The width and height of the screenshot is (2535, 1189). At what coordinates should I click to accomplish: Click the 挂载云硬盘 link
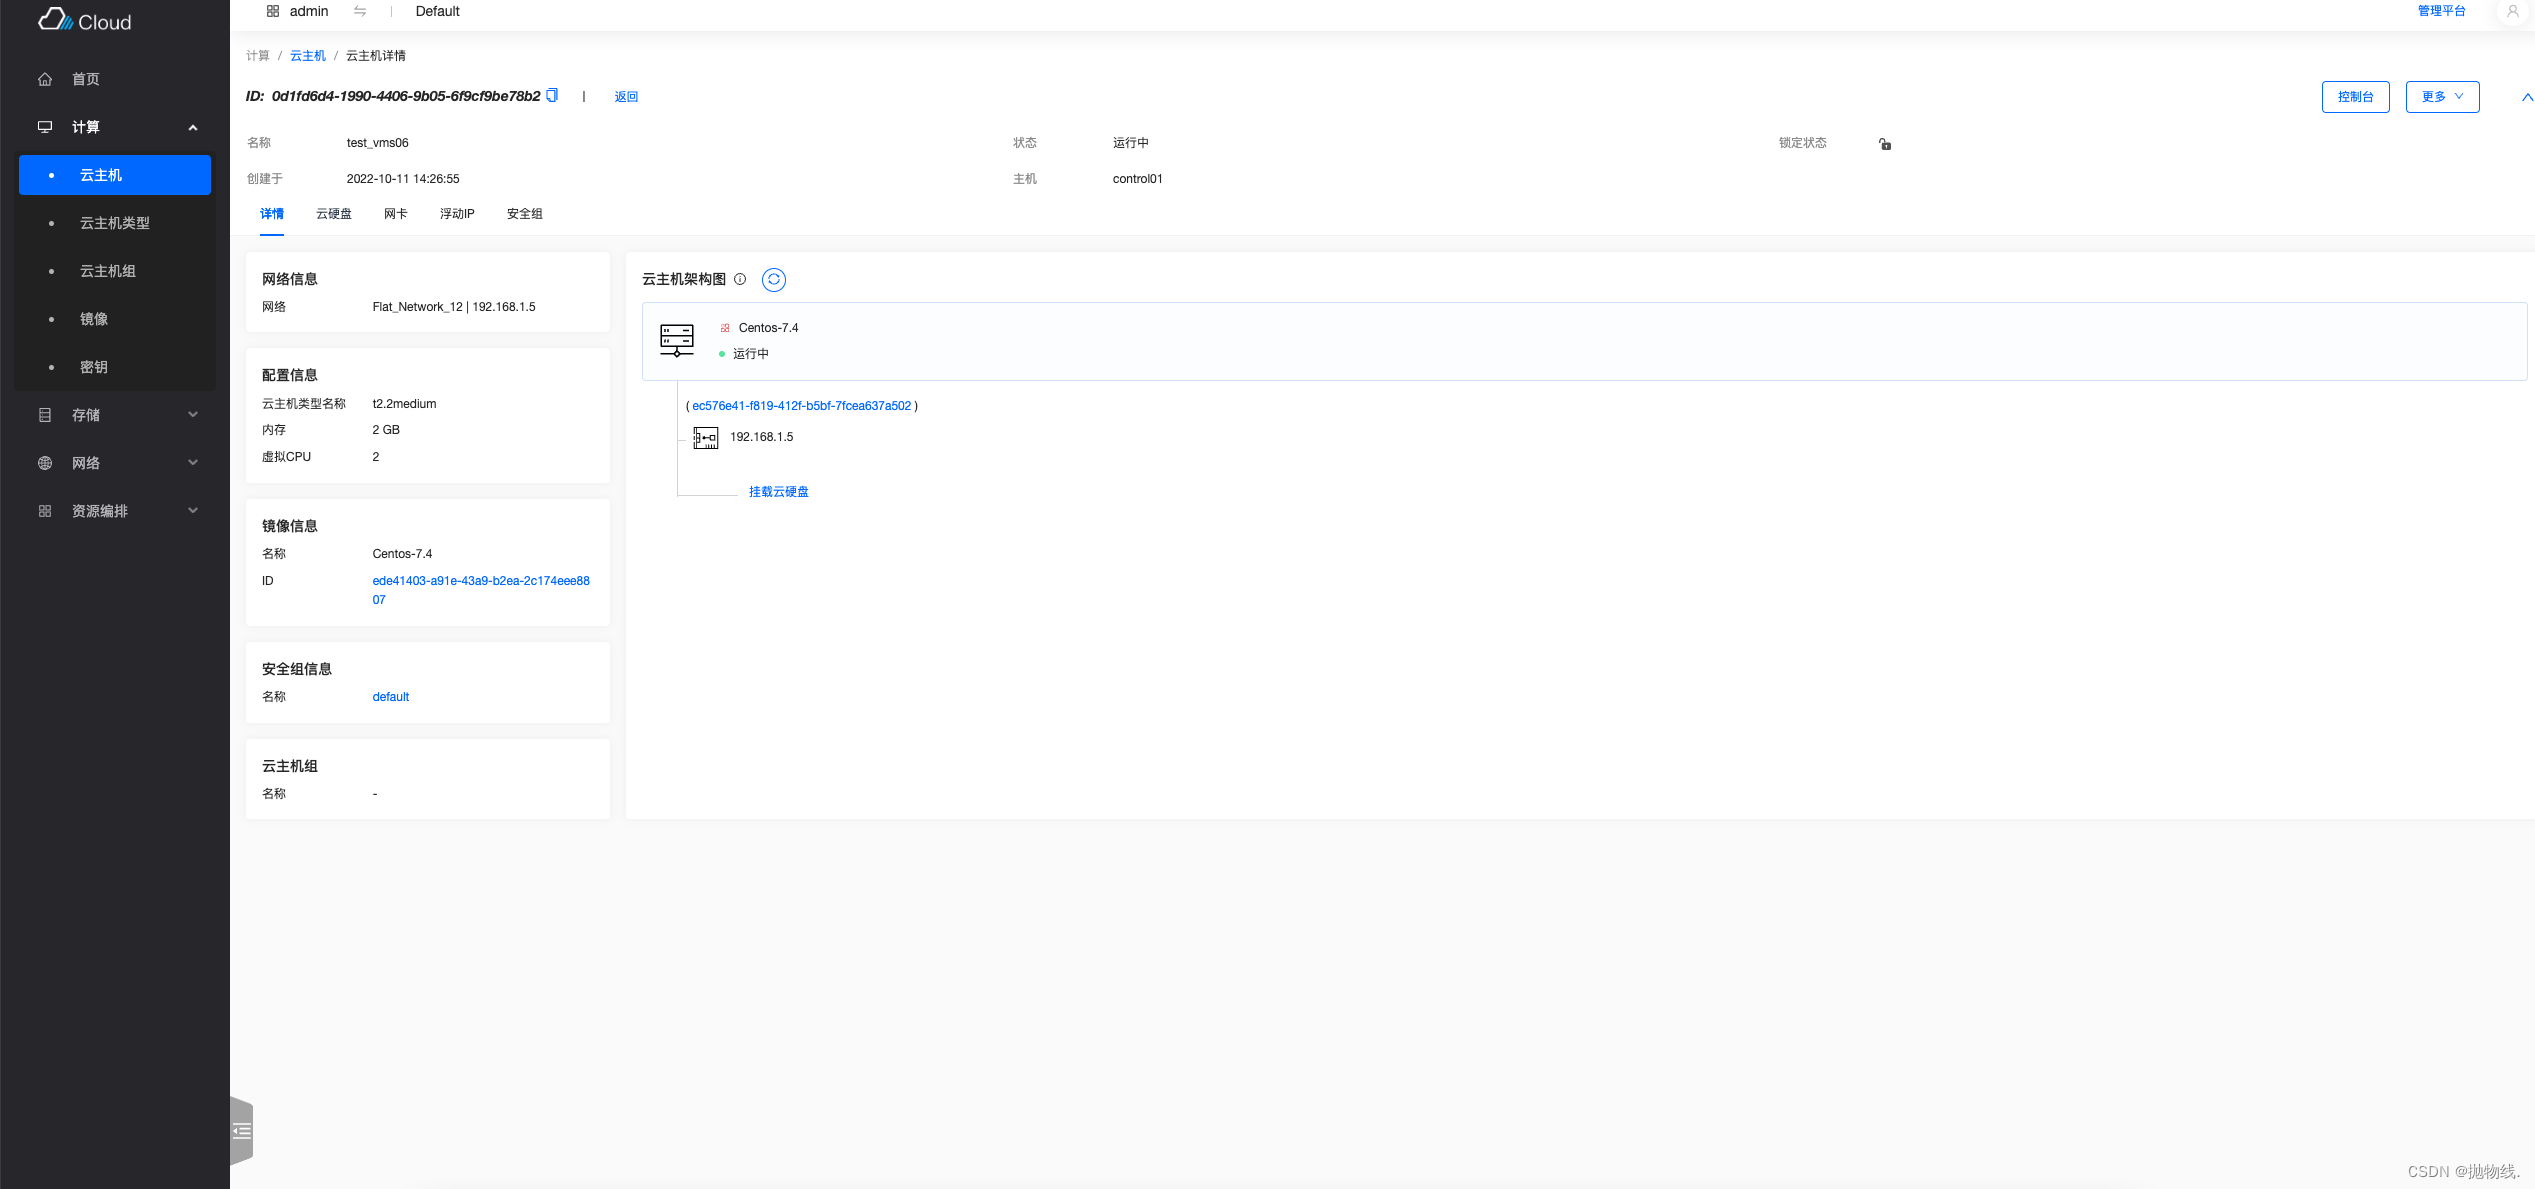coord(778,492)
